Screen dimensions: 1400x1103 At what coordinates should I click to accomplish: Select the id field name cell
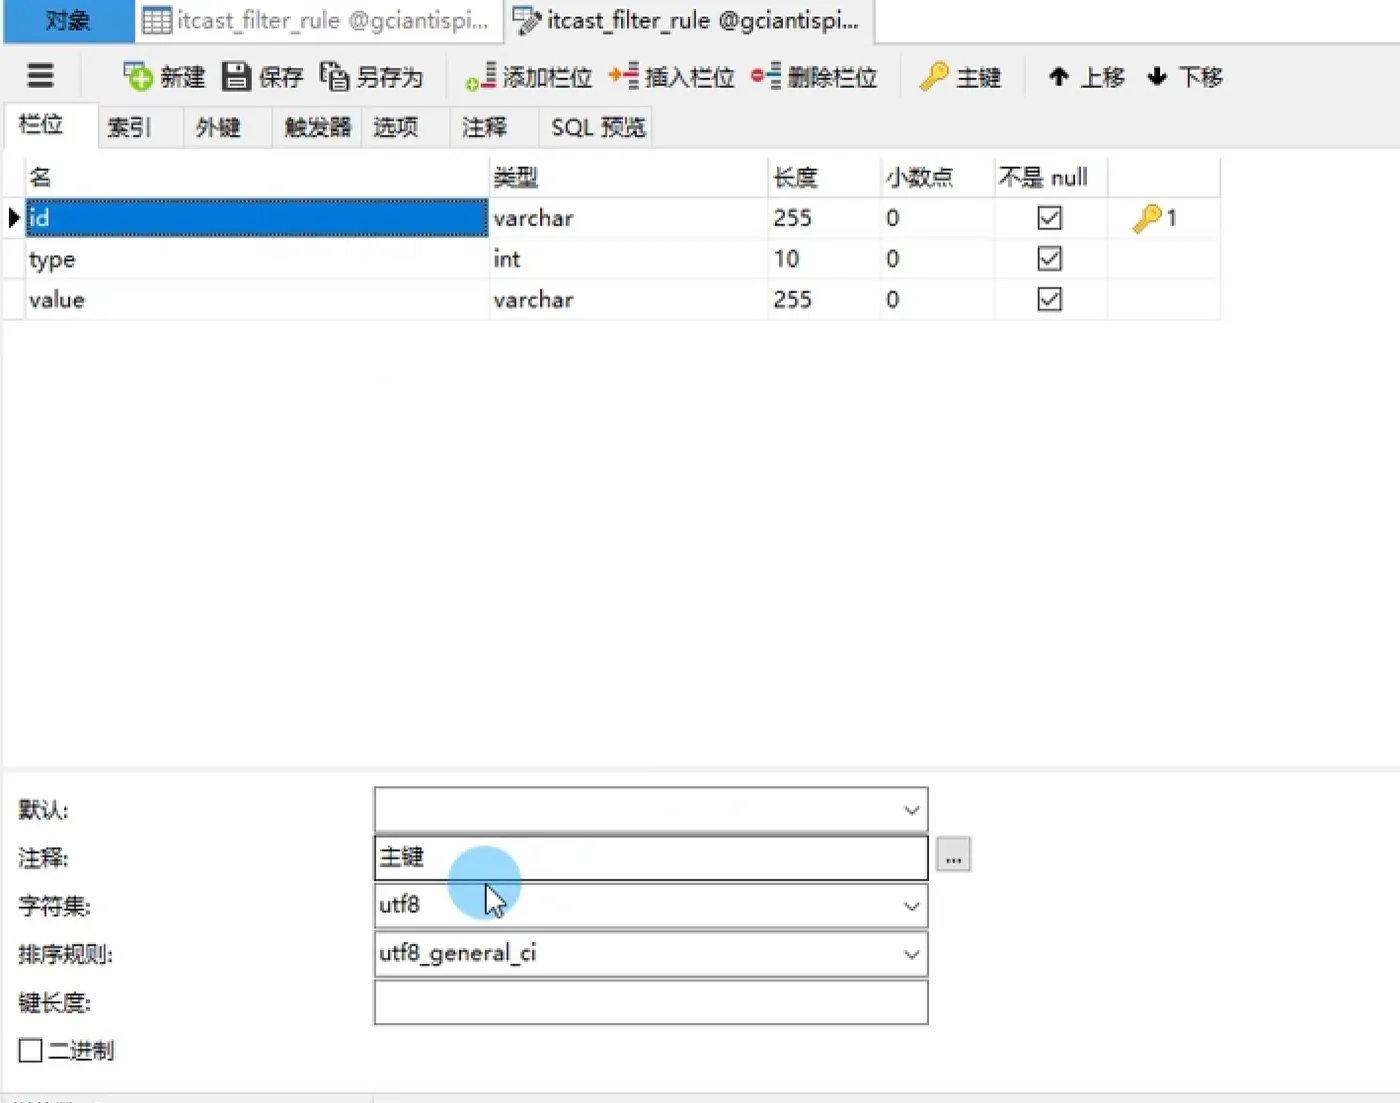click(x=257, y=218)
